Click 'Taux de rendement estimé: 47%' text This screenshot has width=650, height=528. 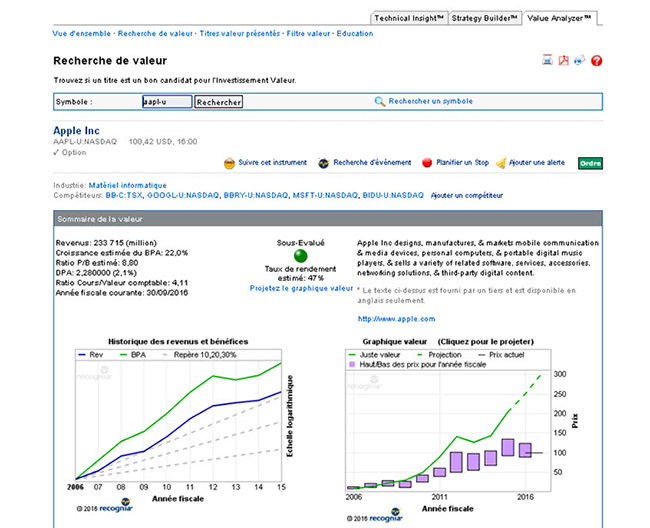(x=301, y=273)
